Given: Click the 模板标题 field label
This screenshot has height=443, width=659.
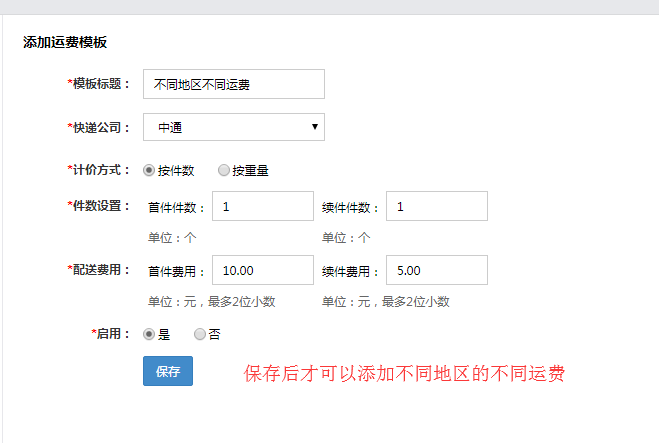Looking at the screenshot, I should pos(99,84).
